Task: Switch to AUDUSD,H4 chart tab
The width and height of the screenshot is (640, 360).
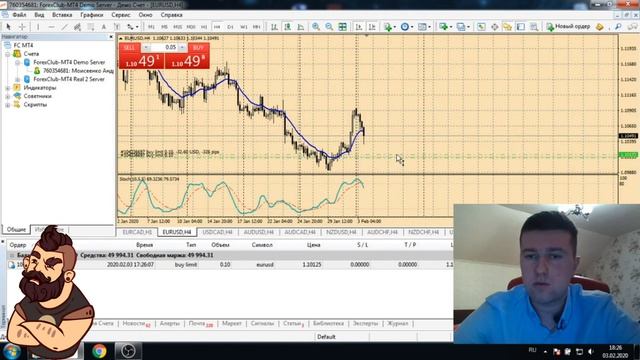Action: 258,232
